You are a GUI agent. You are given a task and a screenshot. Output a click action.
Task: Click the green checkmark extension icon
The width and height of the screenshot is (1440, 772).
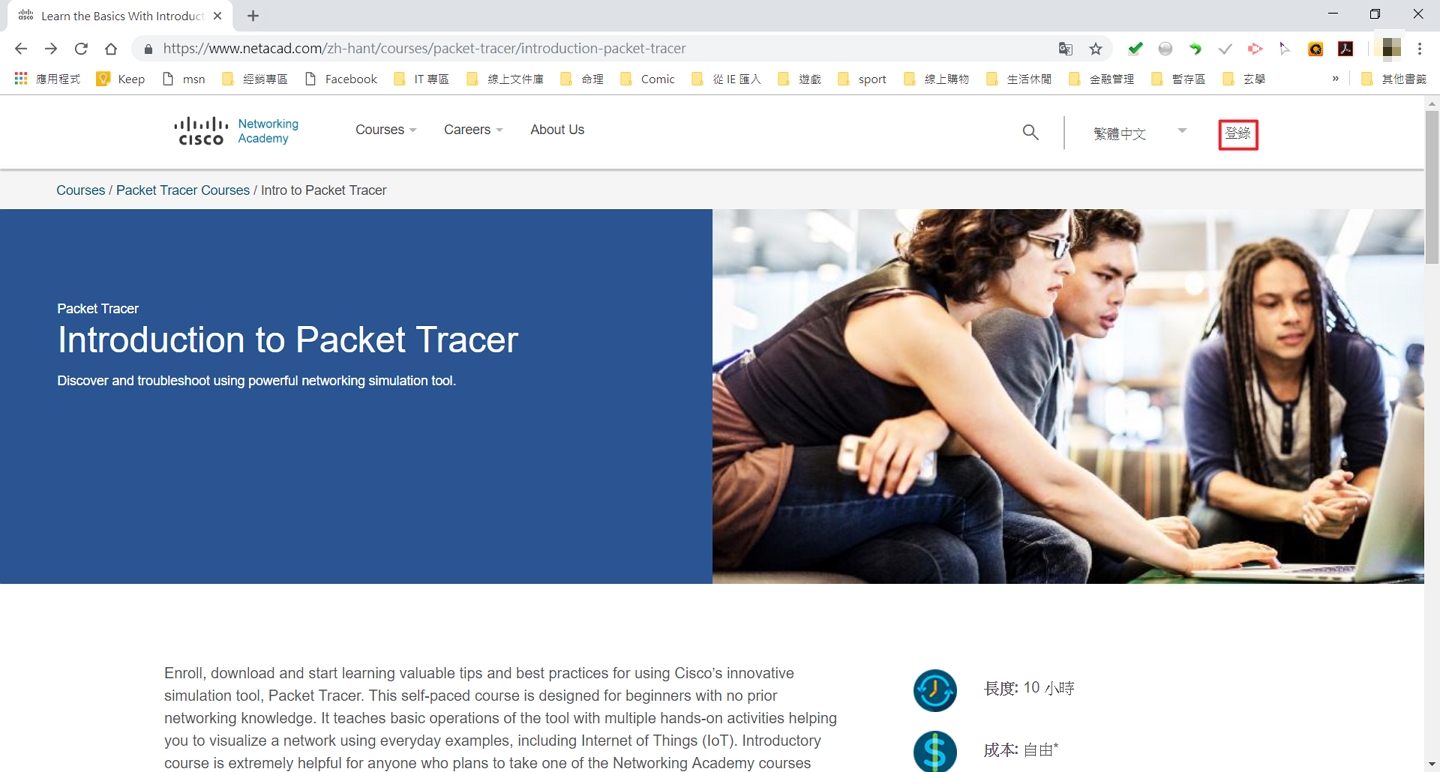click(1135, 48)
